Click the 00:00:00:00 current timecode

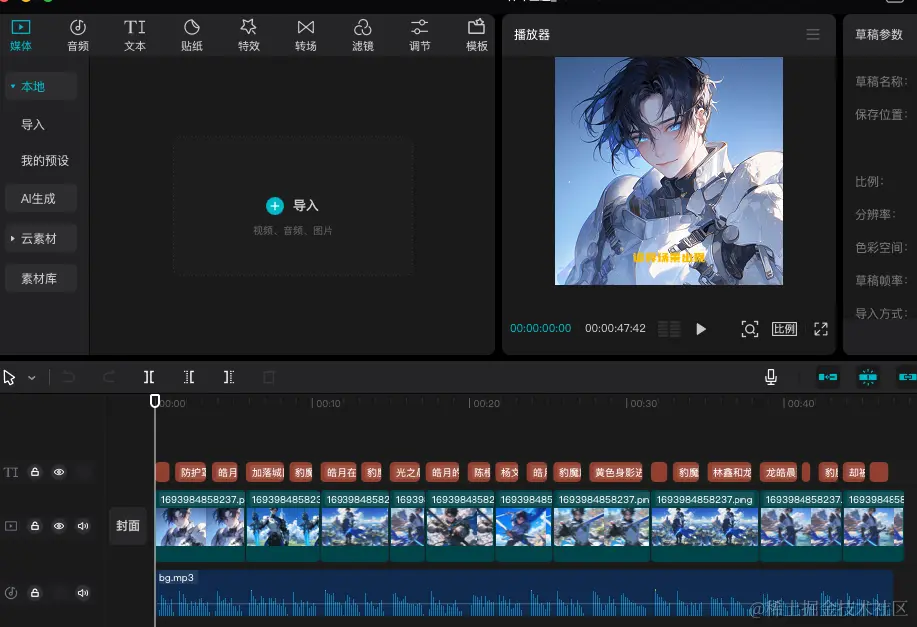pyautogui.click(x=540, y=328)
